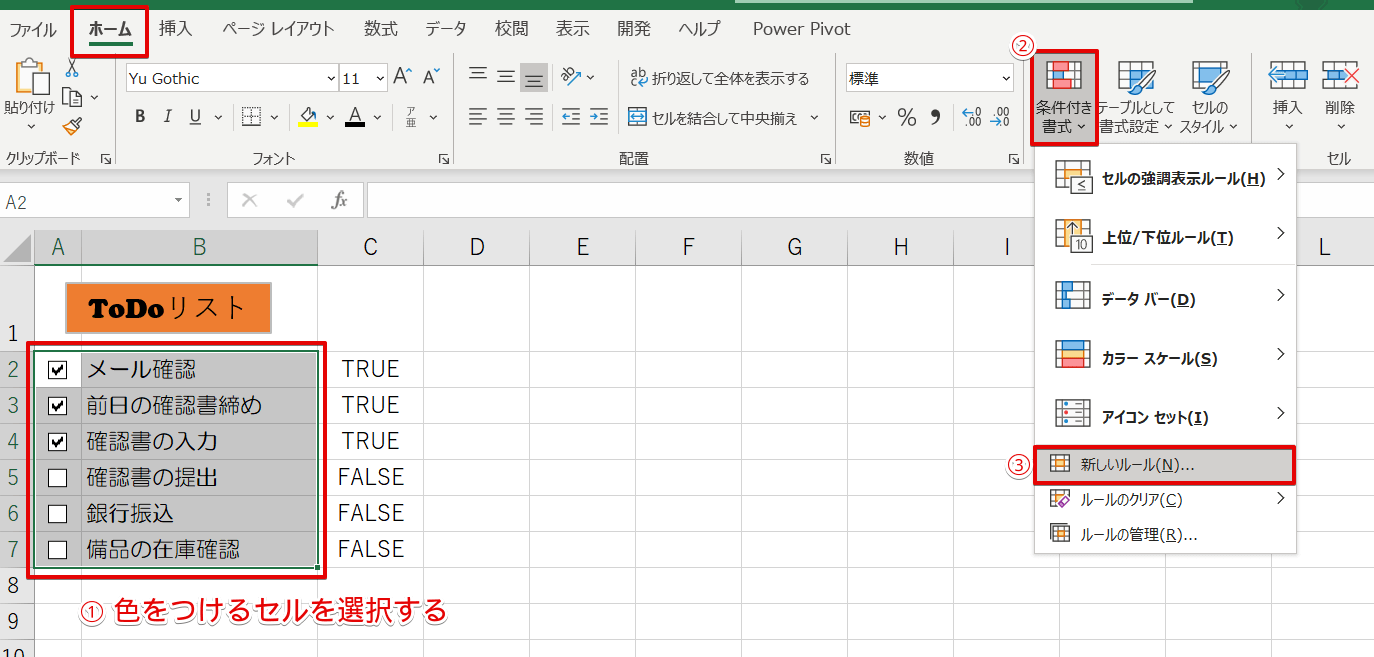Check the 備品の在庫確認 checkbox
The image size is (1374, 657).
[58, 550]
